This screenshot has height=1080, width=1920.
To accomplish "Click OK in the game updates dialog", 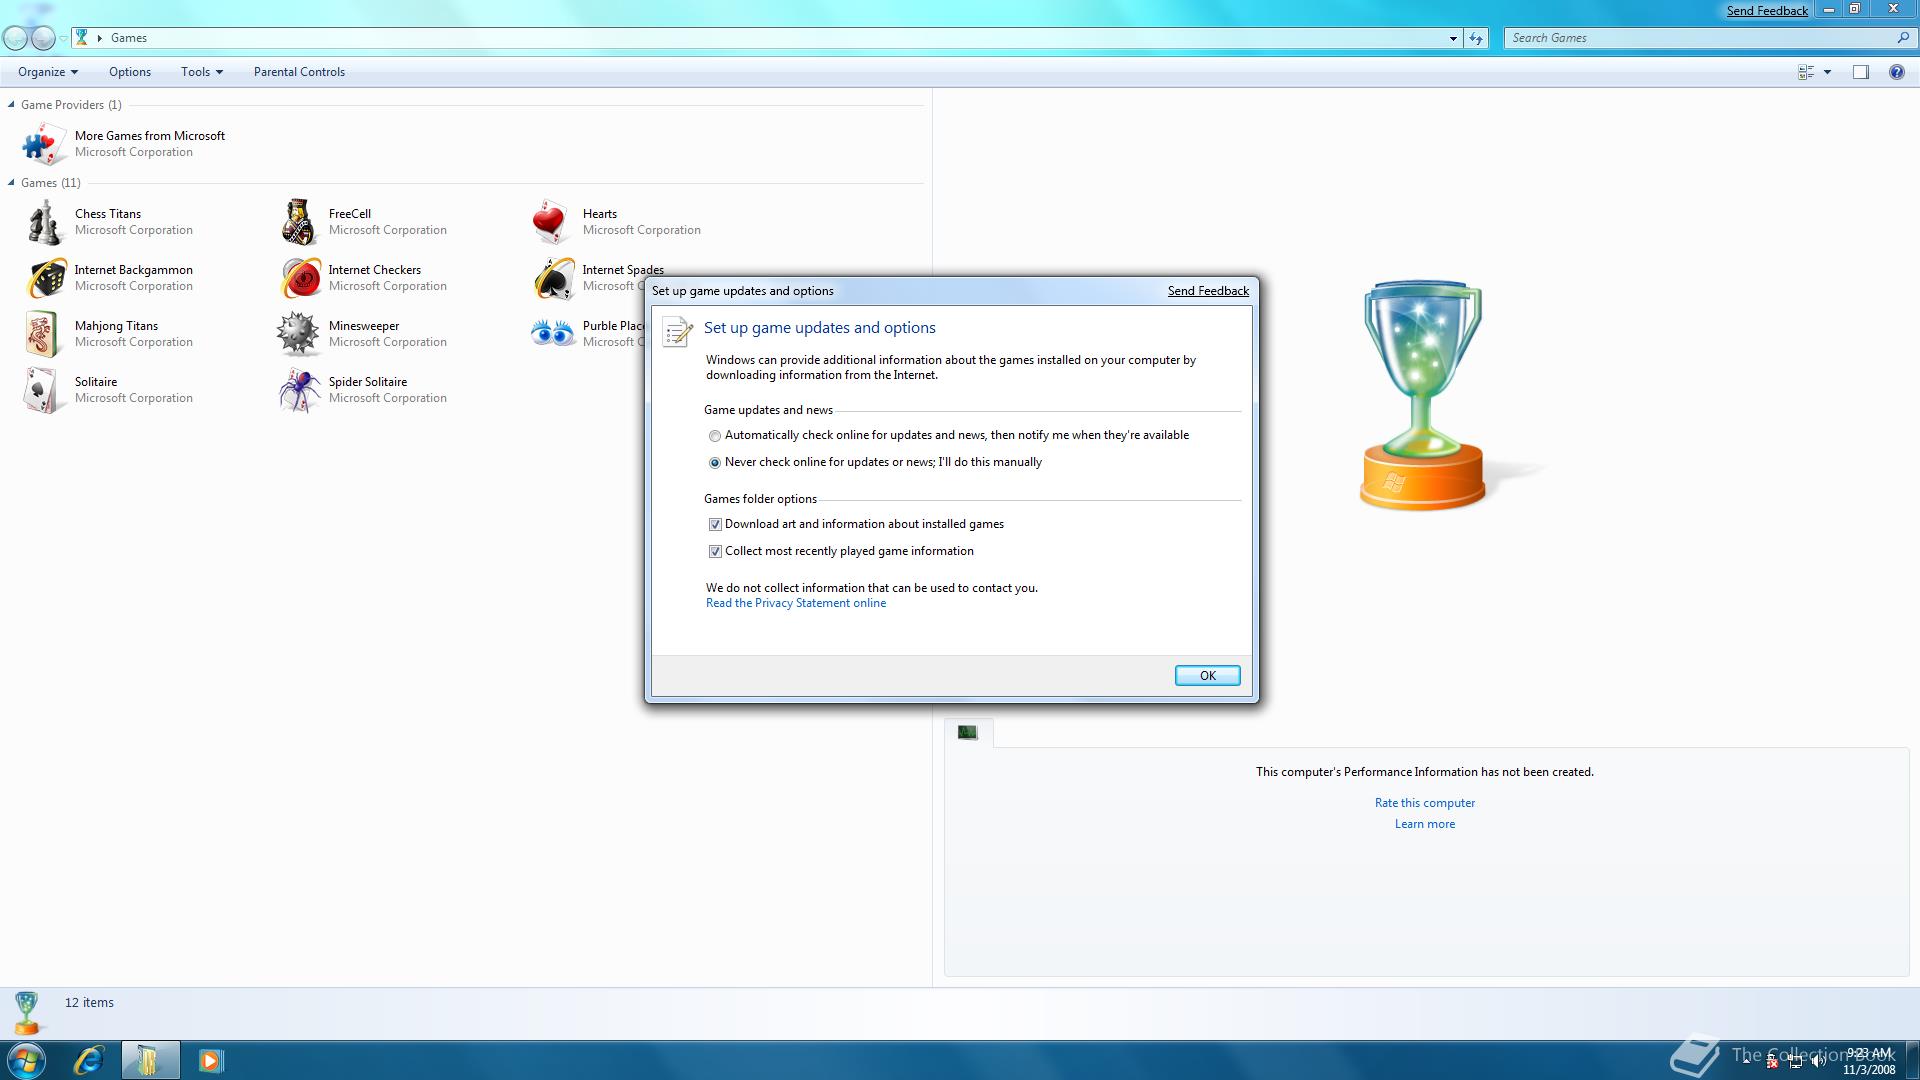I will click(x=1207, y=676).
